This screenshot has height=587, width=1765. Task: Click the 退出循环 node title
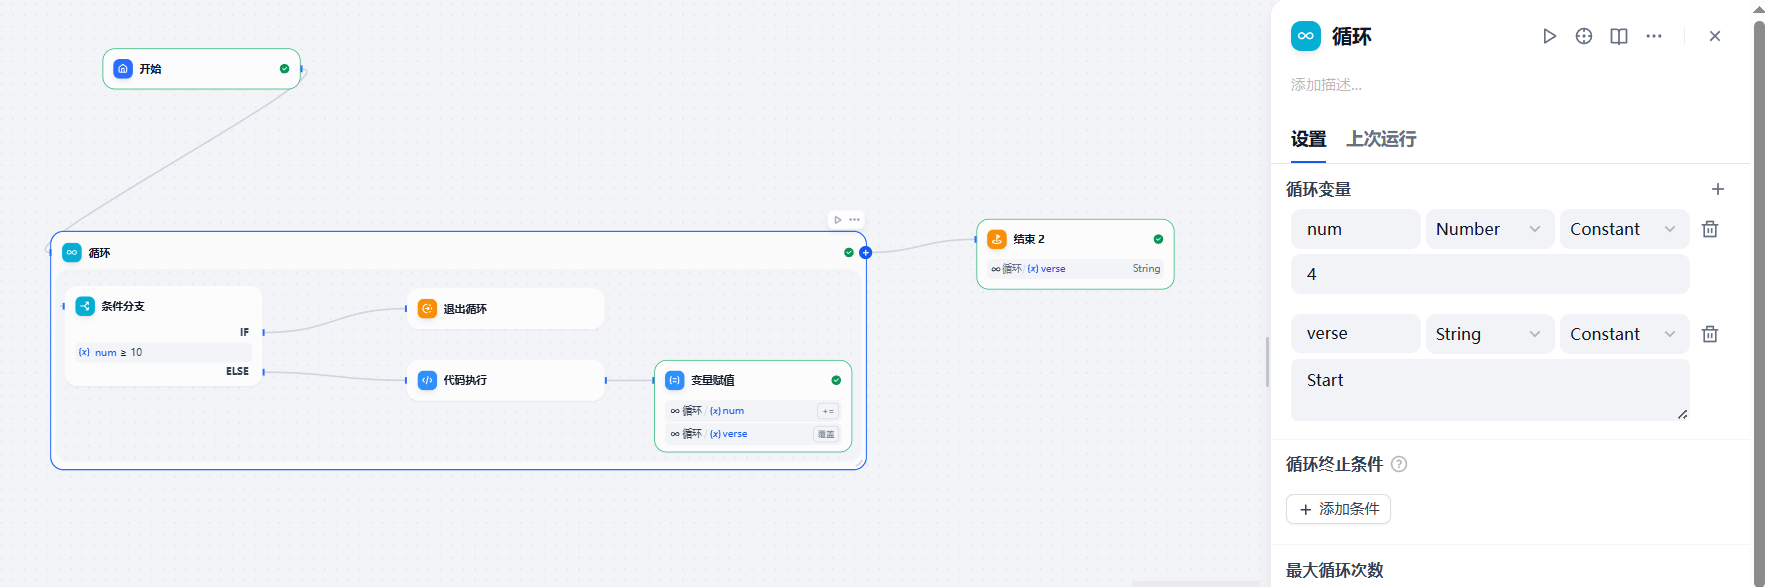click(465, 309)
